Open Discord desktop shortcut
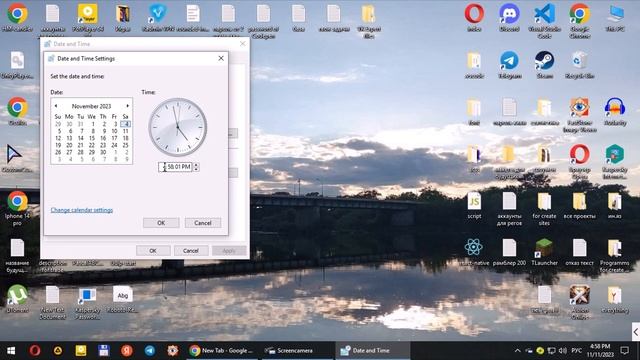This screenshot has width=640, height=360. coord(509,18)
